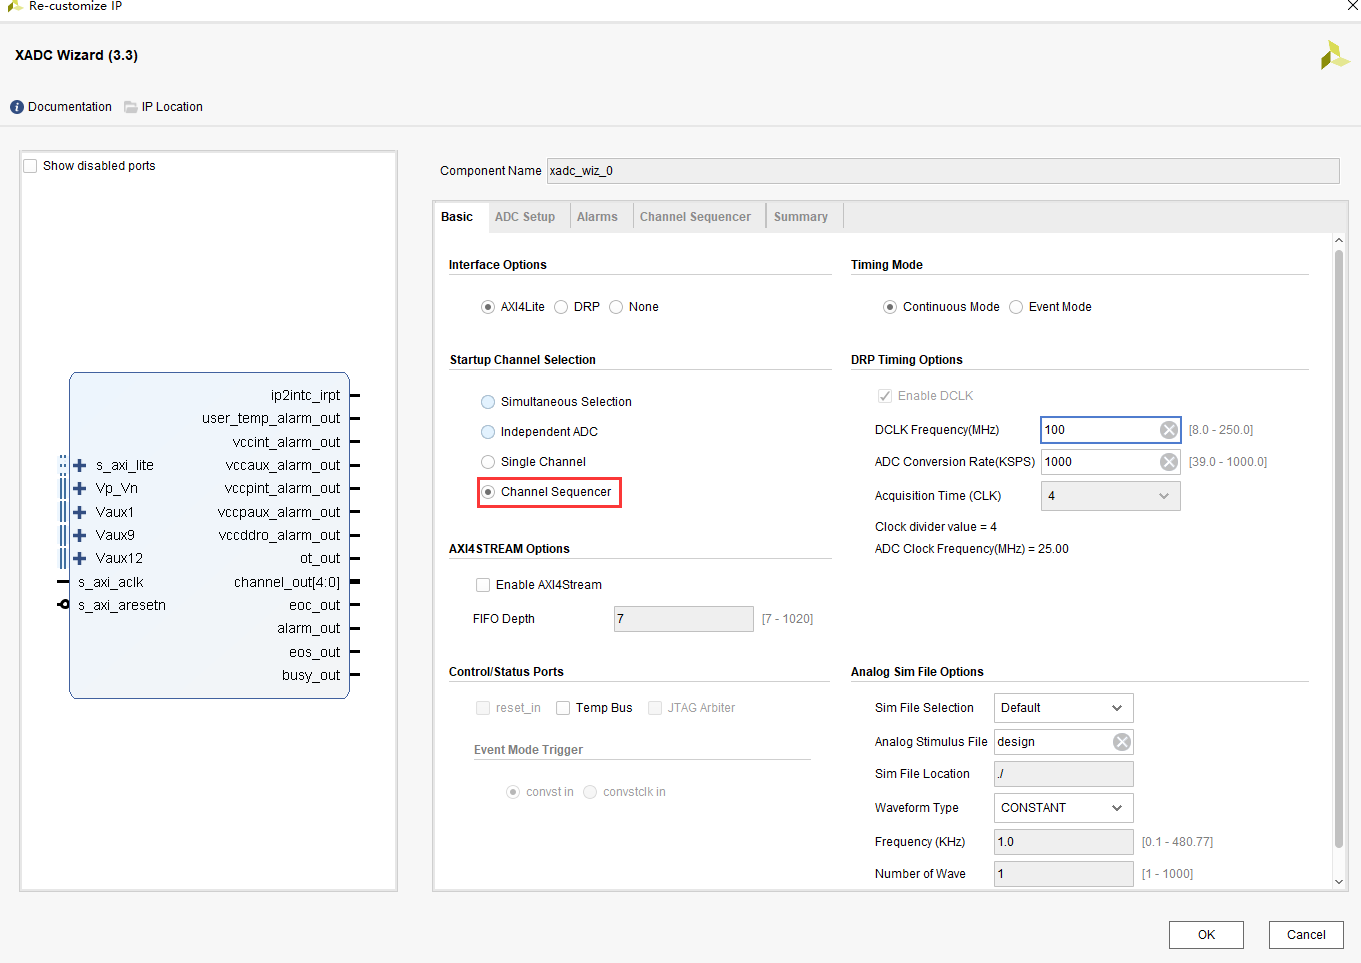Viewport: 1361px width, 963px height.
Task: Toggle Show disabled ports checkbox
Action: pos(30,166)
